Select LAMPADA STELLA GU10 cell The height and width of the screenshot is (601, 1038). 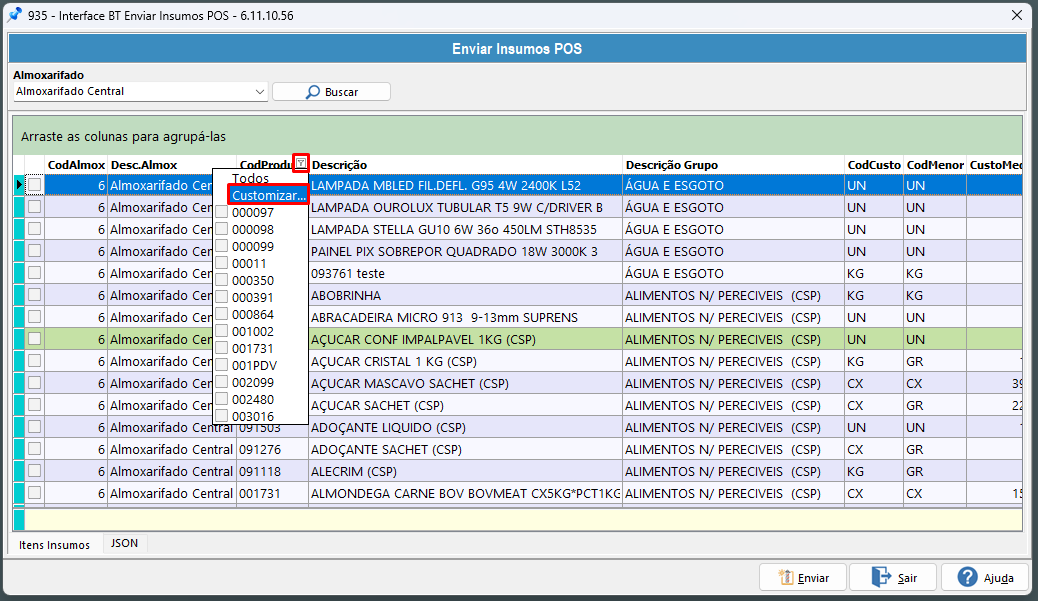coord(465,229)
